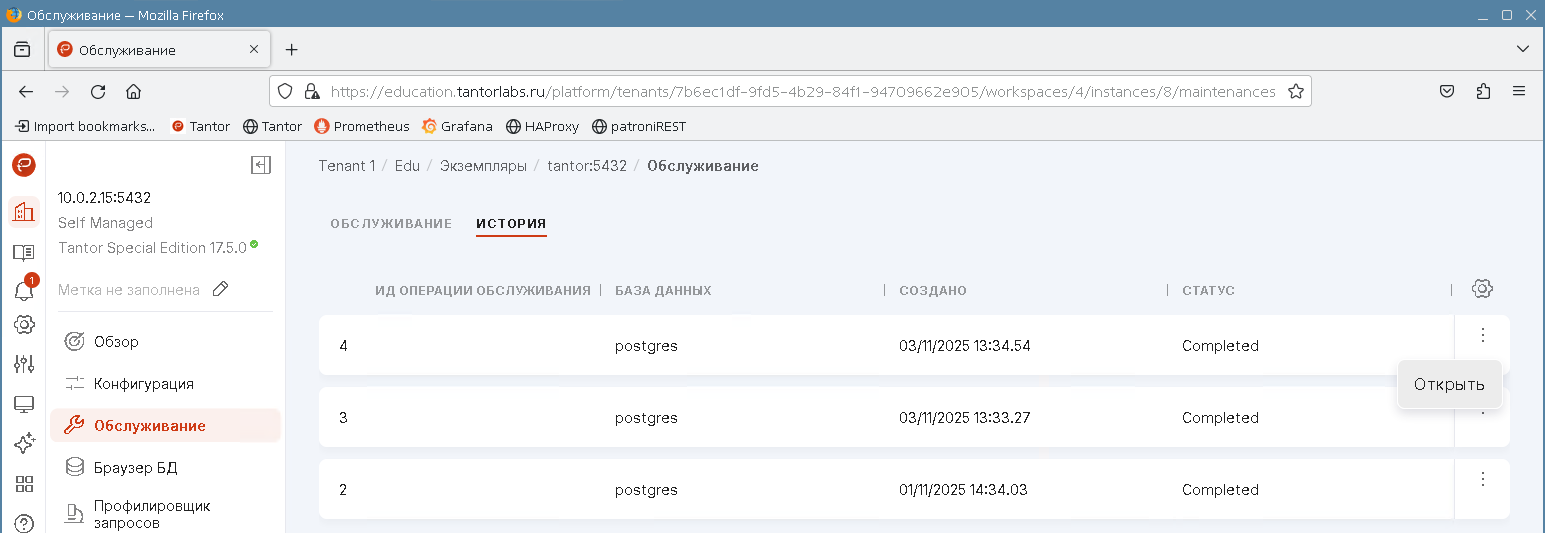Viewport: 1545px width, 533px height.
Task: Click the notifications bell icon in sidebar
Action: pyautogui.click(x=24, y=291)
